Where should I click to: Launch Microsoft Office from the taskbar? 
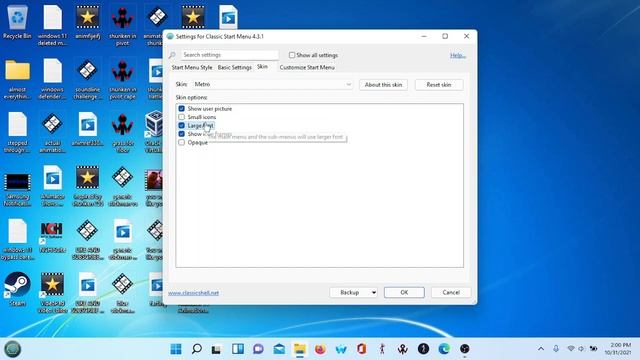coord(362,349)
